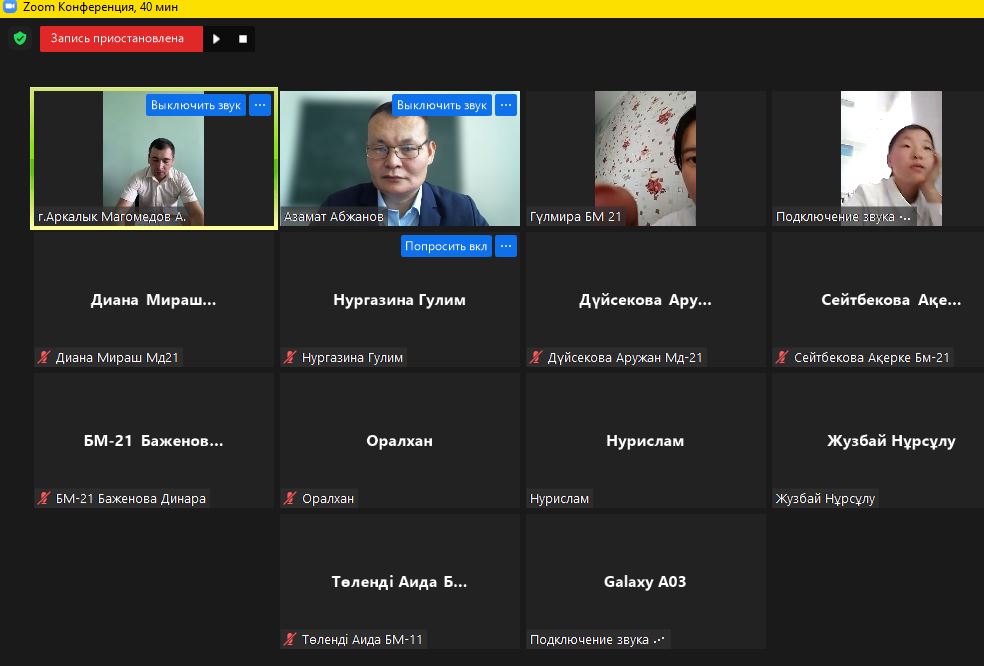
Task: Click muted mic icon next to Нургазина Гулим
Action: (x=290, y=357)
